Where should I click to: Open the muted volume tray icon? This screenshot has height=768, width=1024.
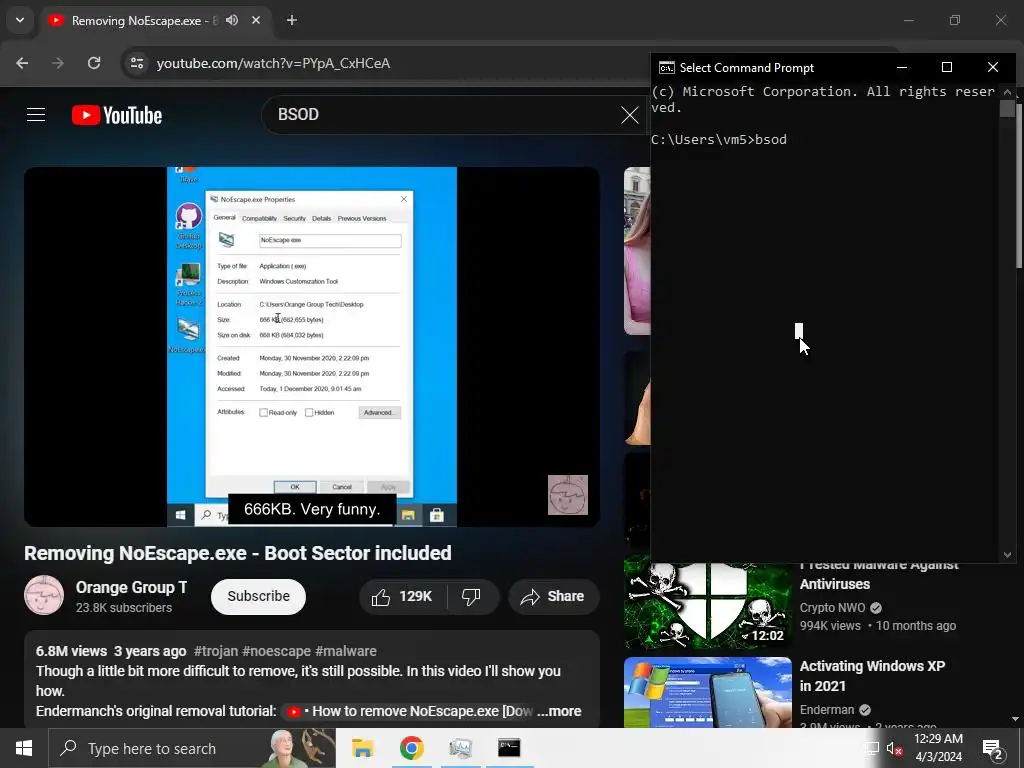click(894, 749)
